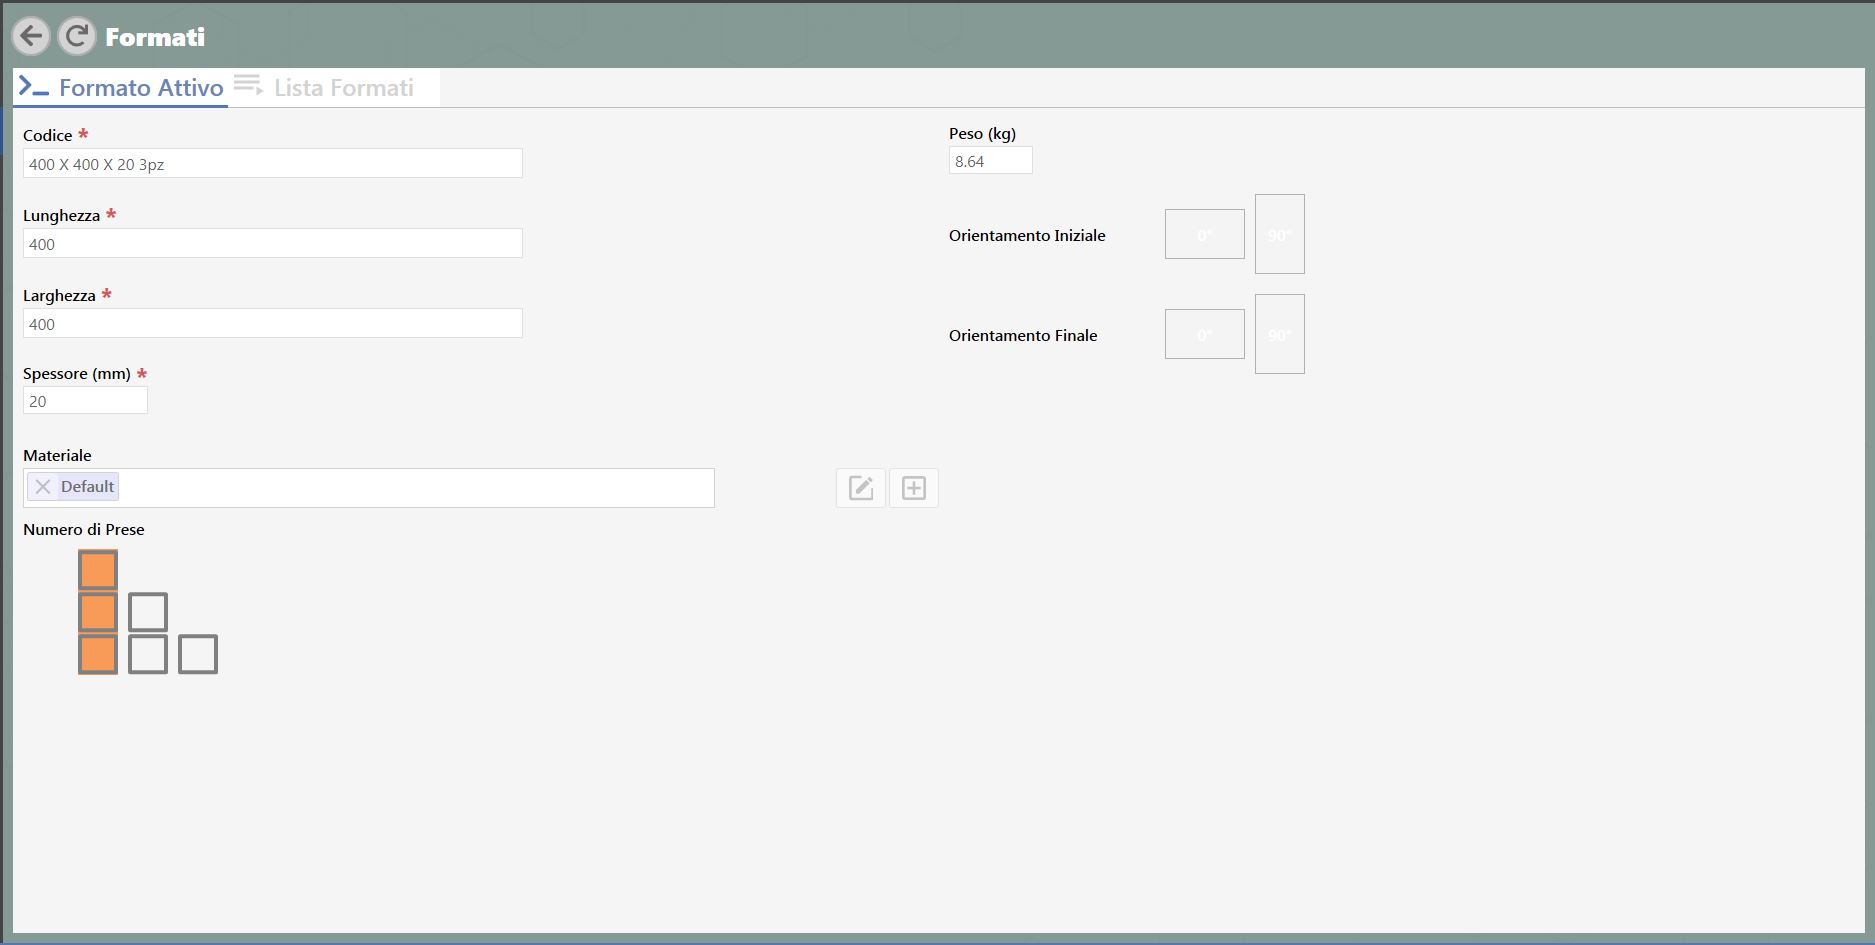Open the Formato Attivo tab
The width and height of the screenshot is (1875, 945).
[x=121, y=88]
